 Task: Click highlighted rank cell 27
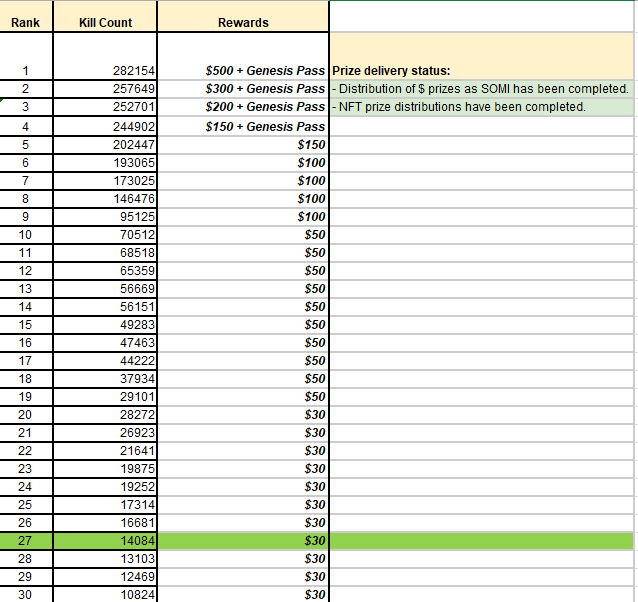pyautogui.click(x=25, y=541)
